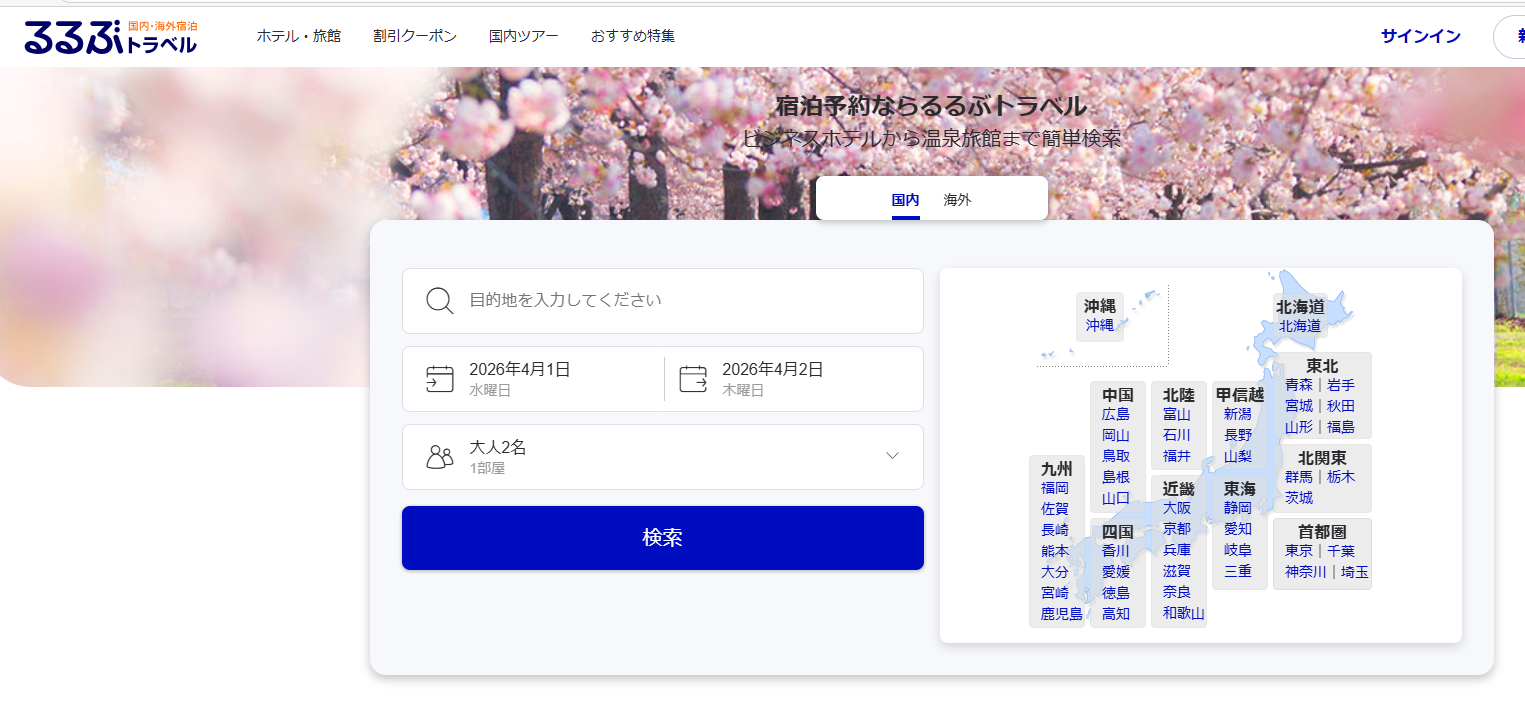Click the Rurubu Travel logo

(110, 36)
